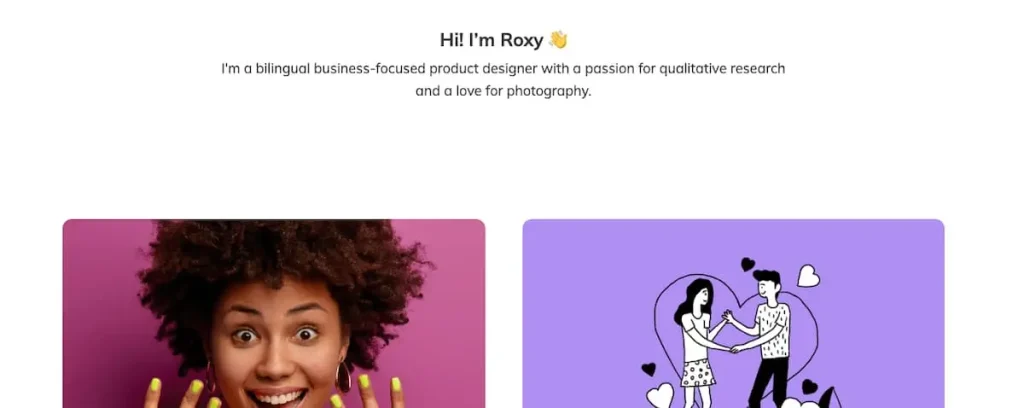1024x408 pixels.
Task: Click the phrase "qualitative research"
Action: (x=723, y=69)
